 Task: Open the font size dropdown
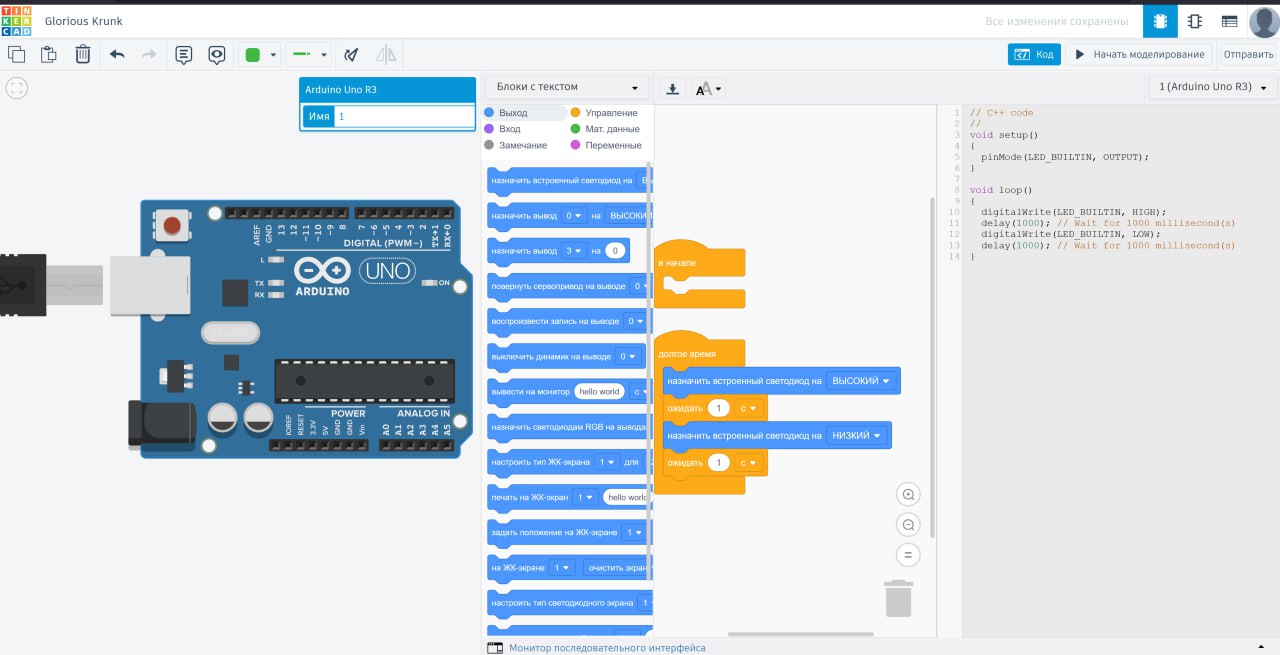[x=708, y=88]
